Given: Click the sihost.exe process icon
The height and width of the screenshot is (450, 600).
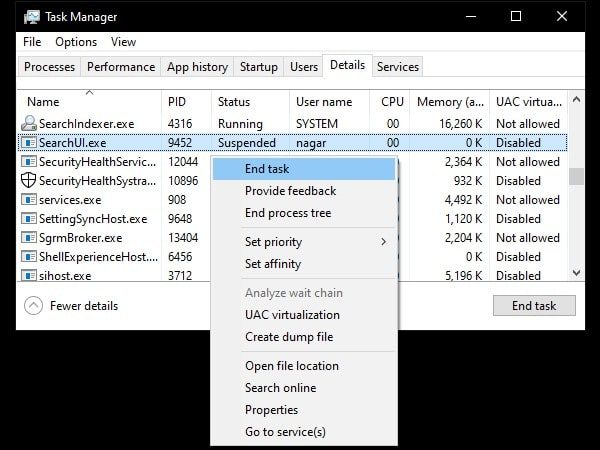Looking at the screenshot, I should coord(28,275).
